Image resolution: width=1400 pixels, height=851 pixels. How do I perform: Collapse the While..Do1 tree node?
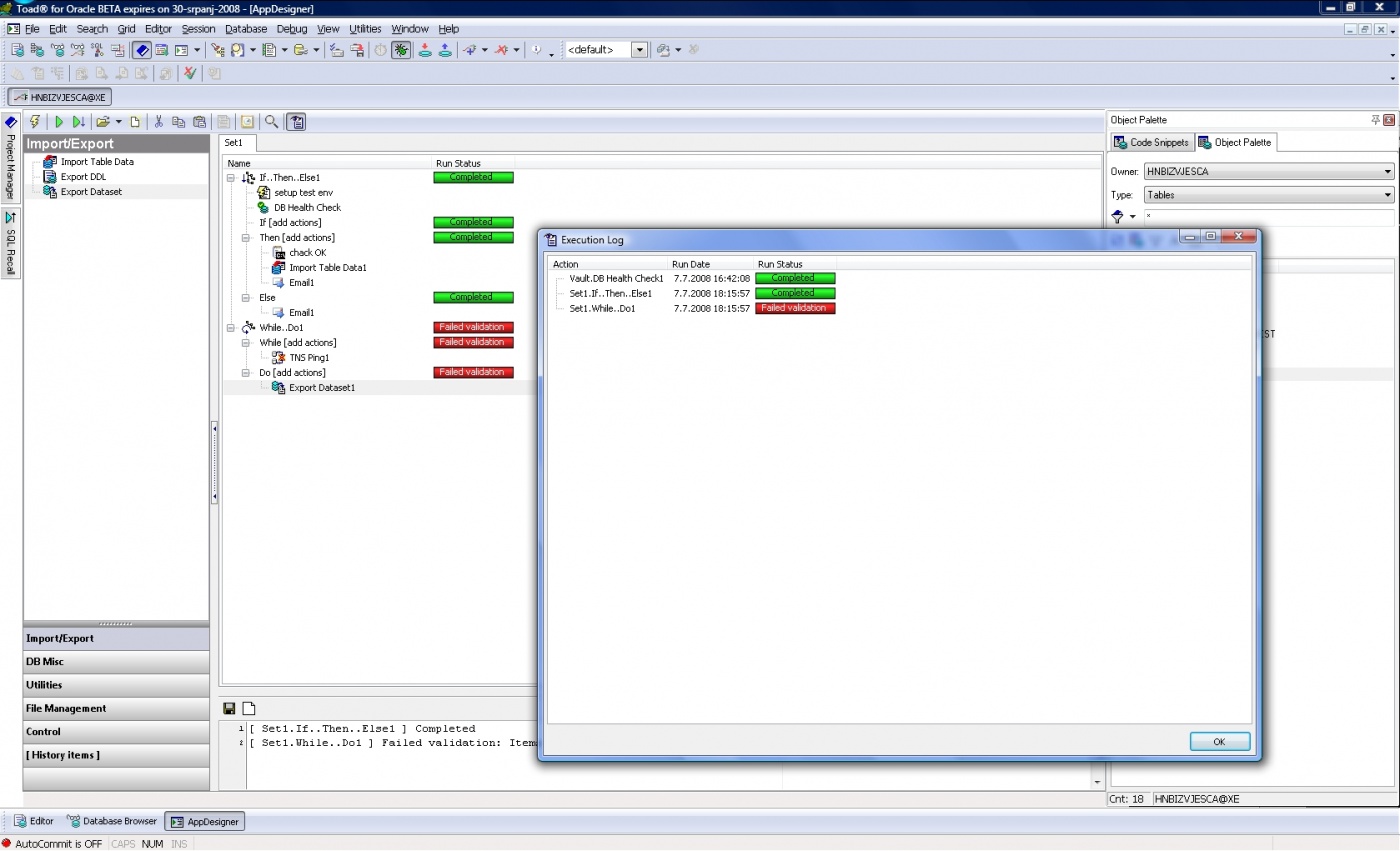point(231,328)
